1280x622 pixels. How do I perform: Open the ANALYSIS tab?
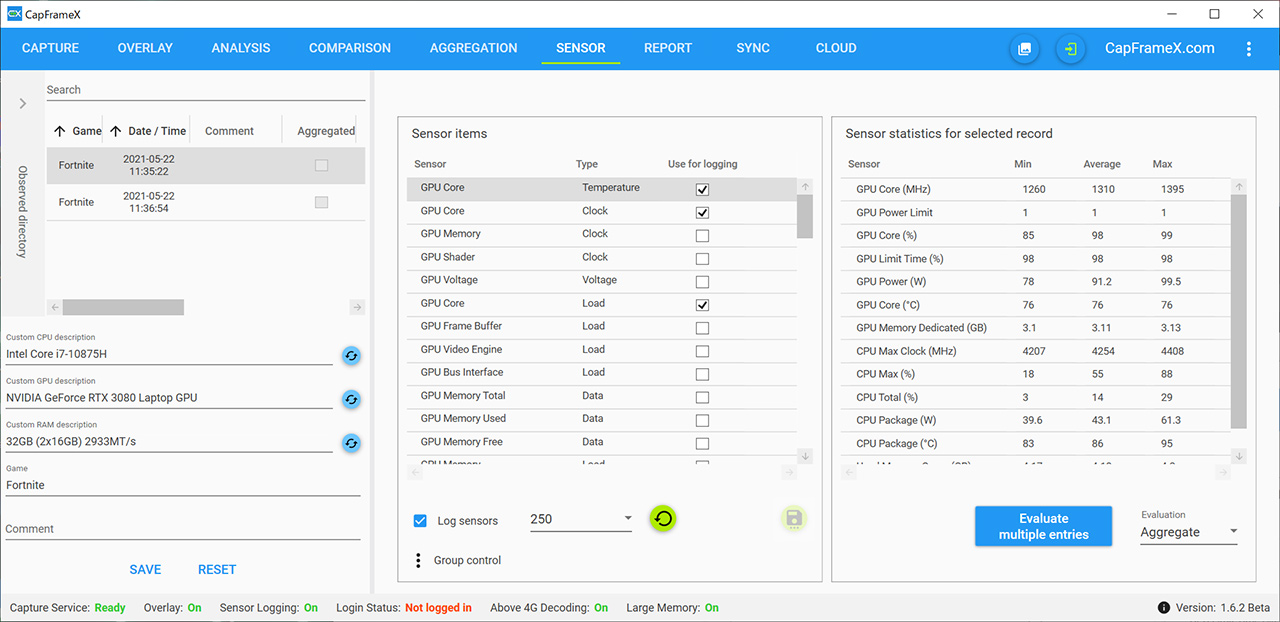(241, 48)
